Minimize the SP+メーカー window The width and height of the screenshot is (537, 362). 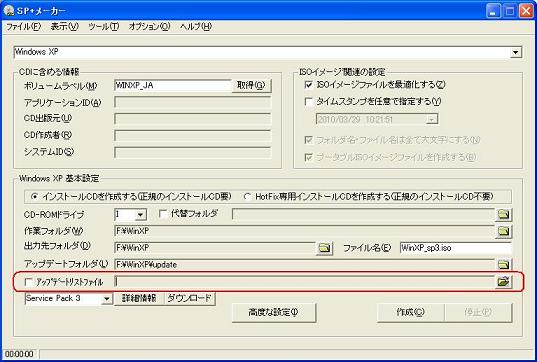click(493, 11)
